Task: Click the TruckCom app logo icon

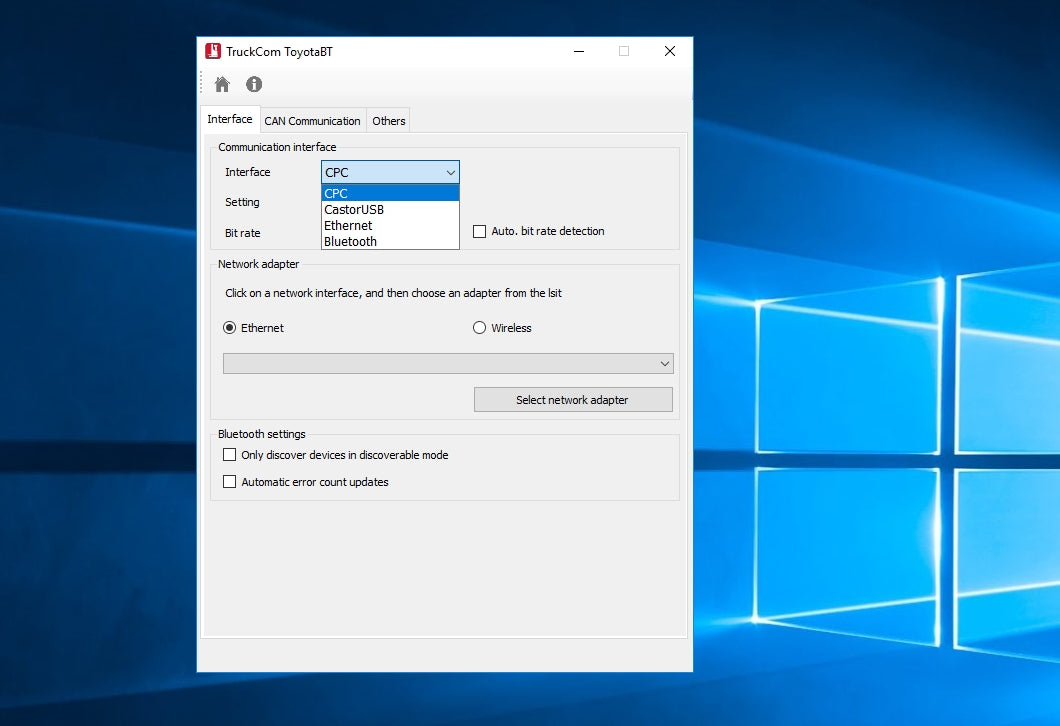Action: tap(213, 52)
